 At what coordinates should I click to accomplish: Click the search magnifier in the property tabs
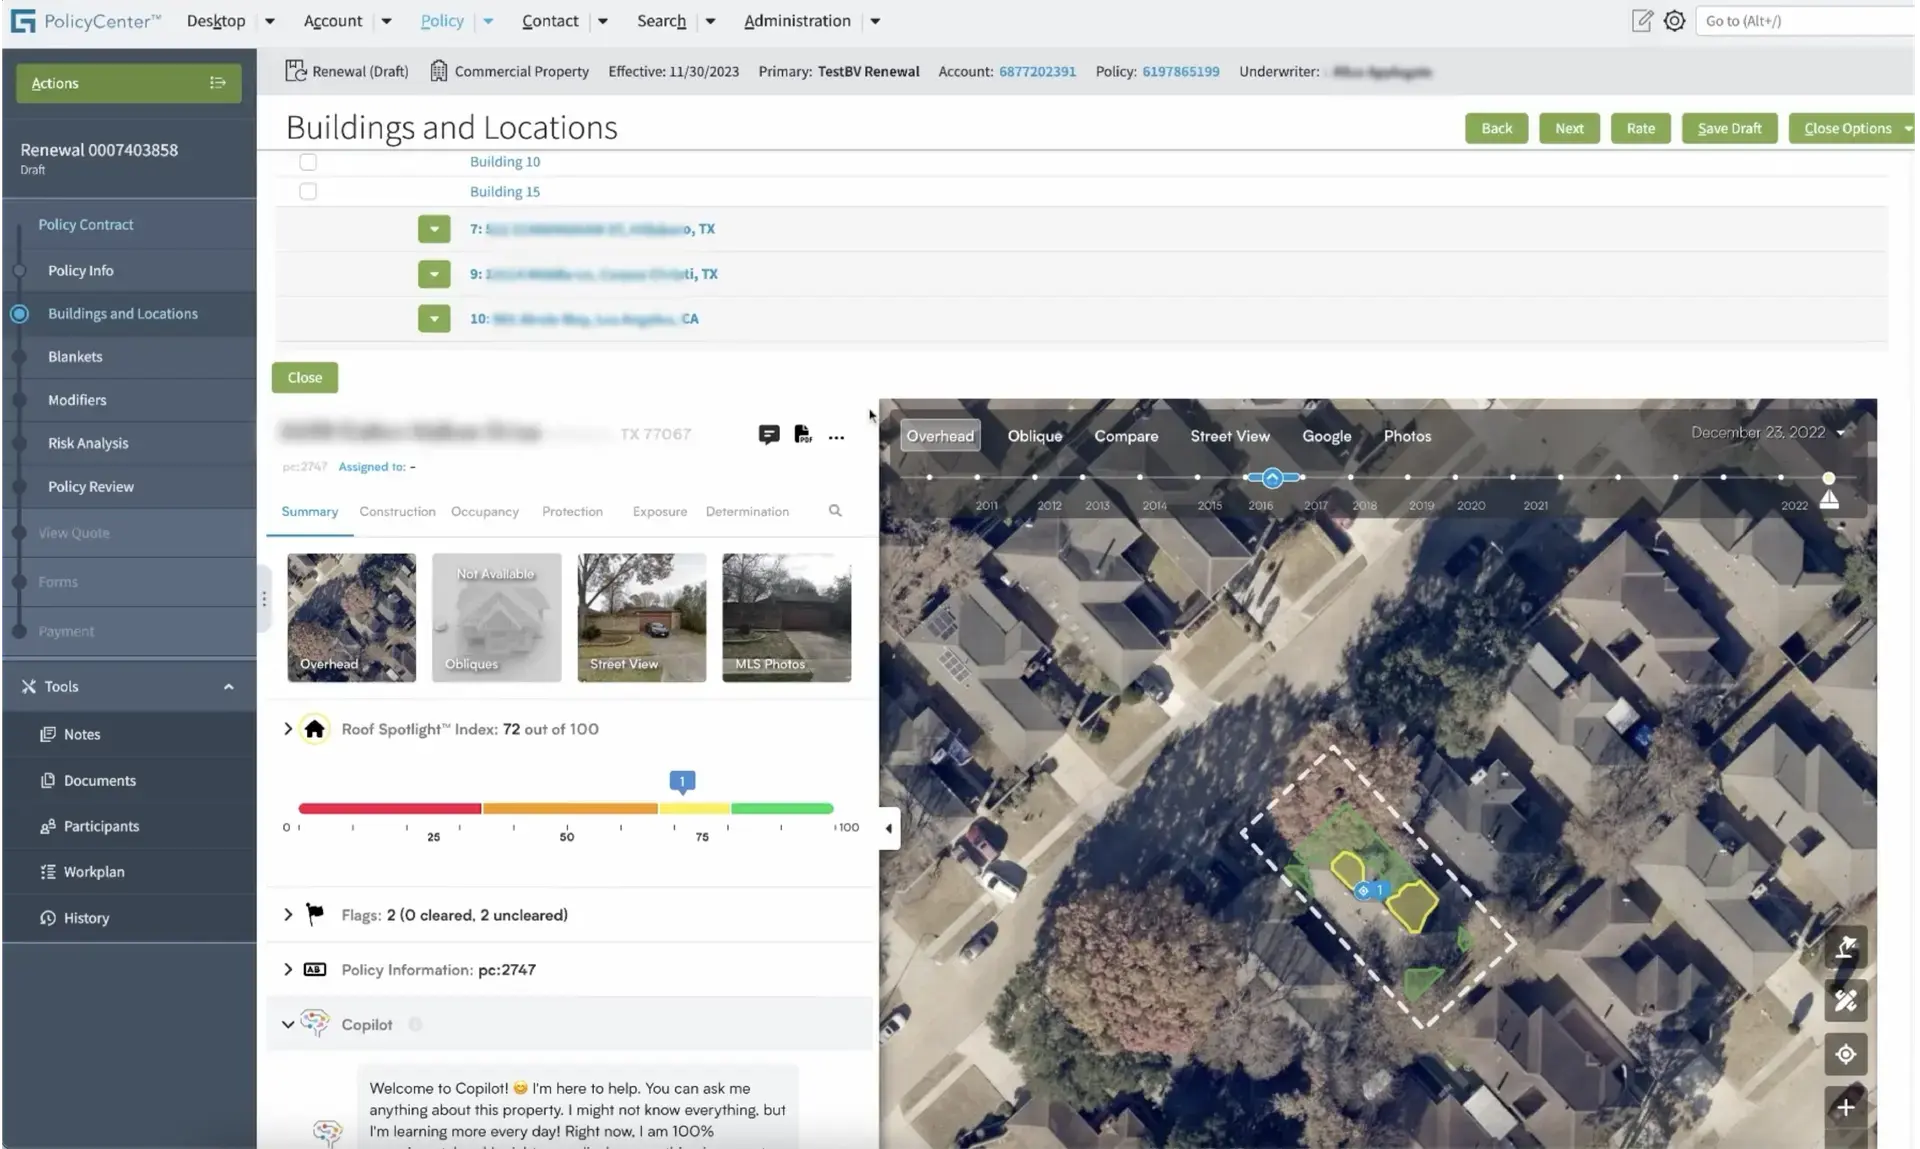click(x=835, y=511)
